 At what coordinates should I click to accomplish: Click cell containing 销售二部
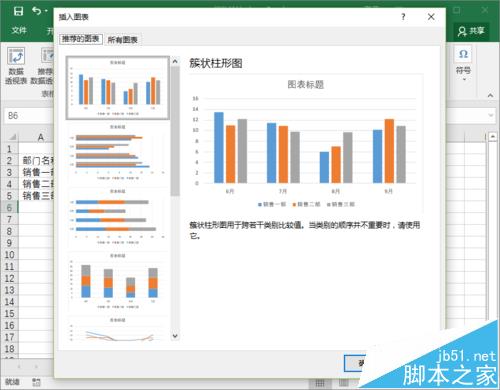[x=37, y=184]
